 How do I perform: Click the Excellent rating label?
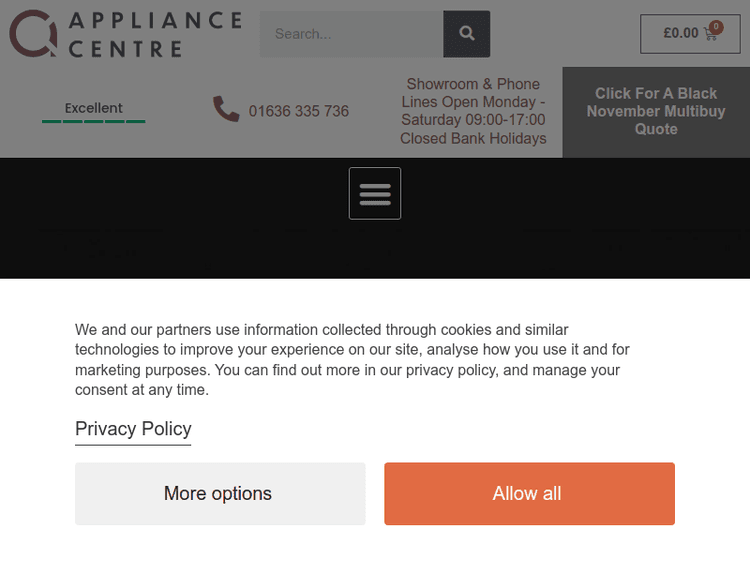pos(93,108)
